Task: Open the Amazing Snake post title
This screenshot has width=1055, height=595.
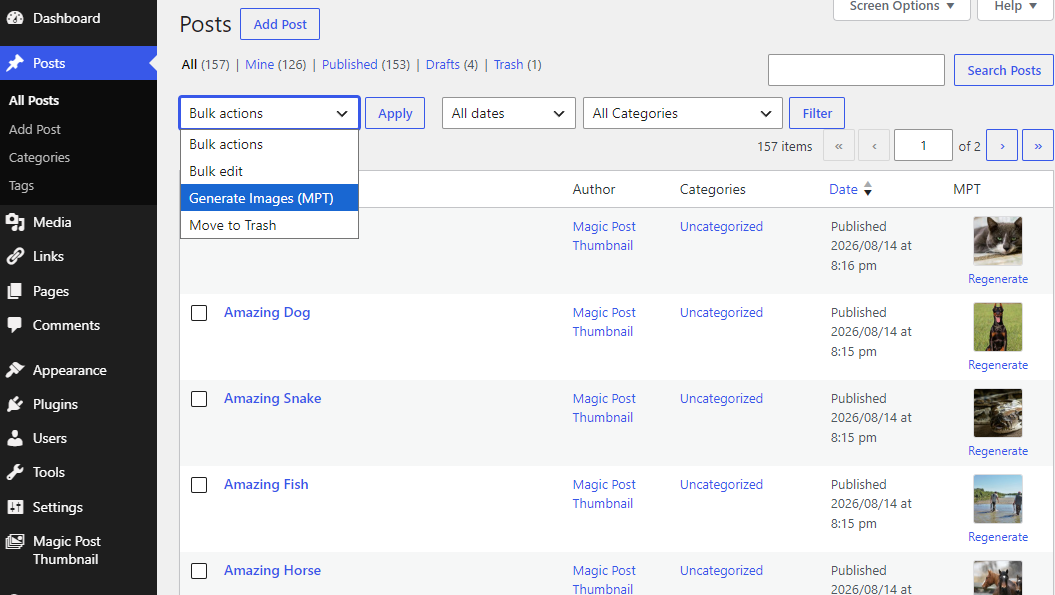Action: coord(272,398)
